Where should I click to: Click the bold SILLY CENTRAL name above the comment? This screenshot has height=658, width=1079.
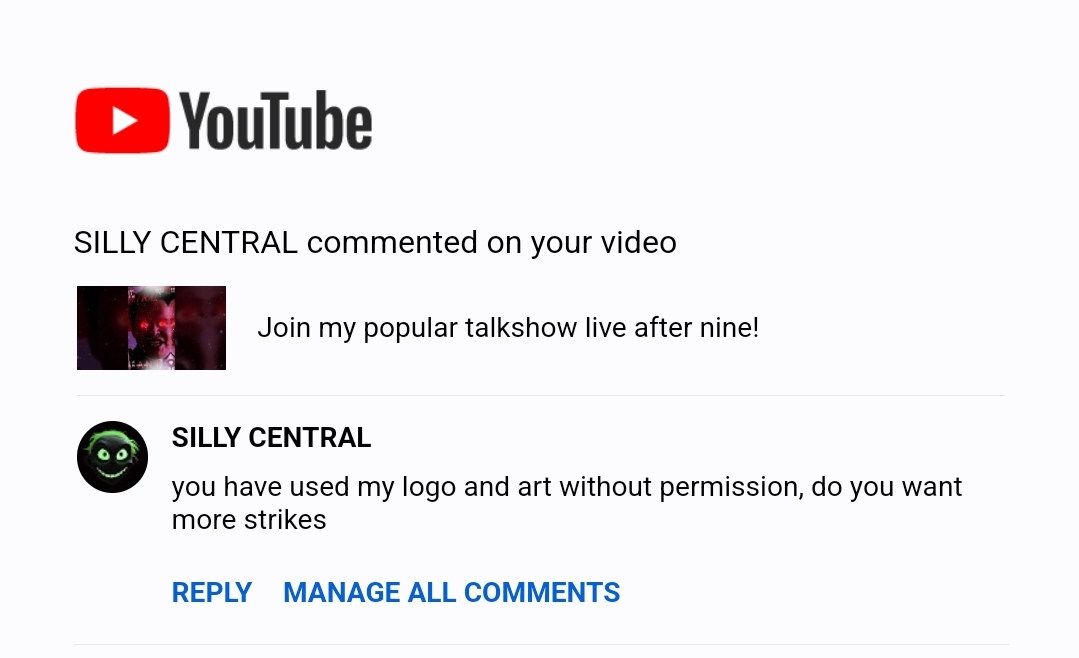tap(271, 438)
